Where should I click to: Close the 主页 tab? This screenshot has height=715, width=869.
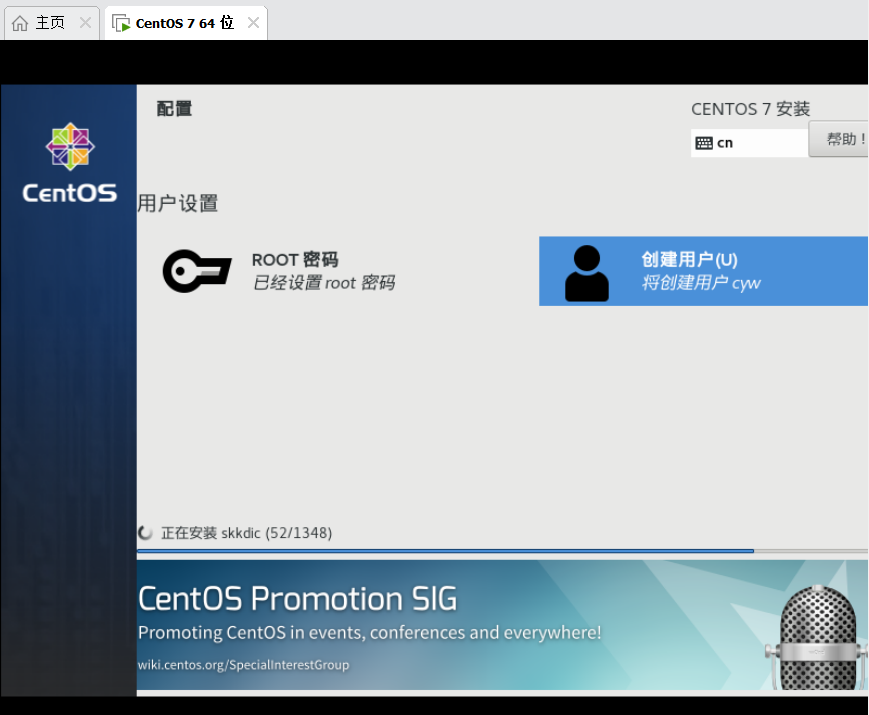click(x=85, y=23)
